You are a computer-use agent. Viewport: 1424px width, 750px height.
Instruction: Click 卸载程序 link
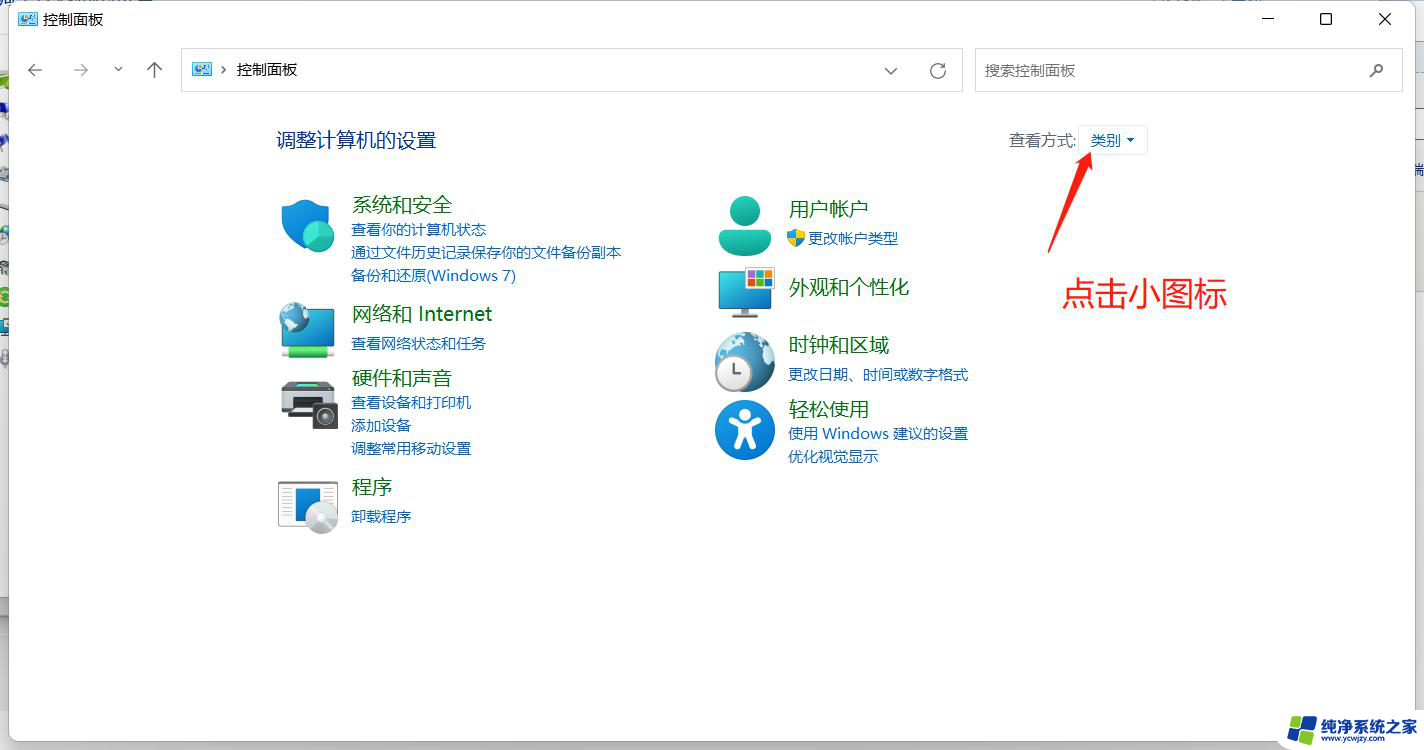click(381, 516)
